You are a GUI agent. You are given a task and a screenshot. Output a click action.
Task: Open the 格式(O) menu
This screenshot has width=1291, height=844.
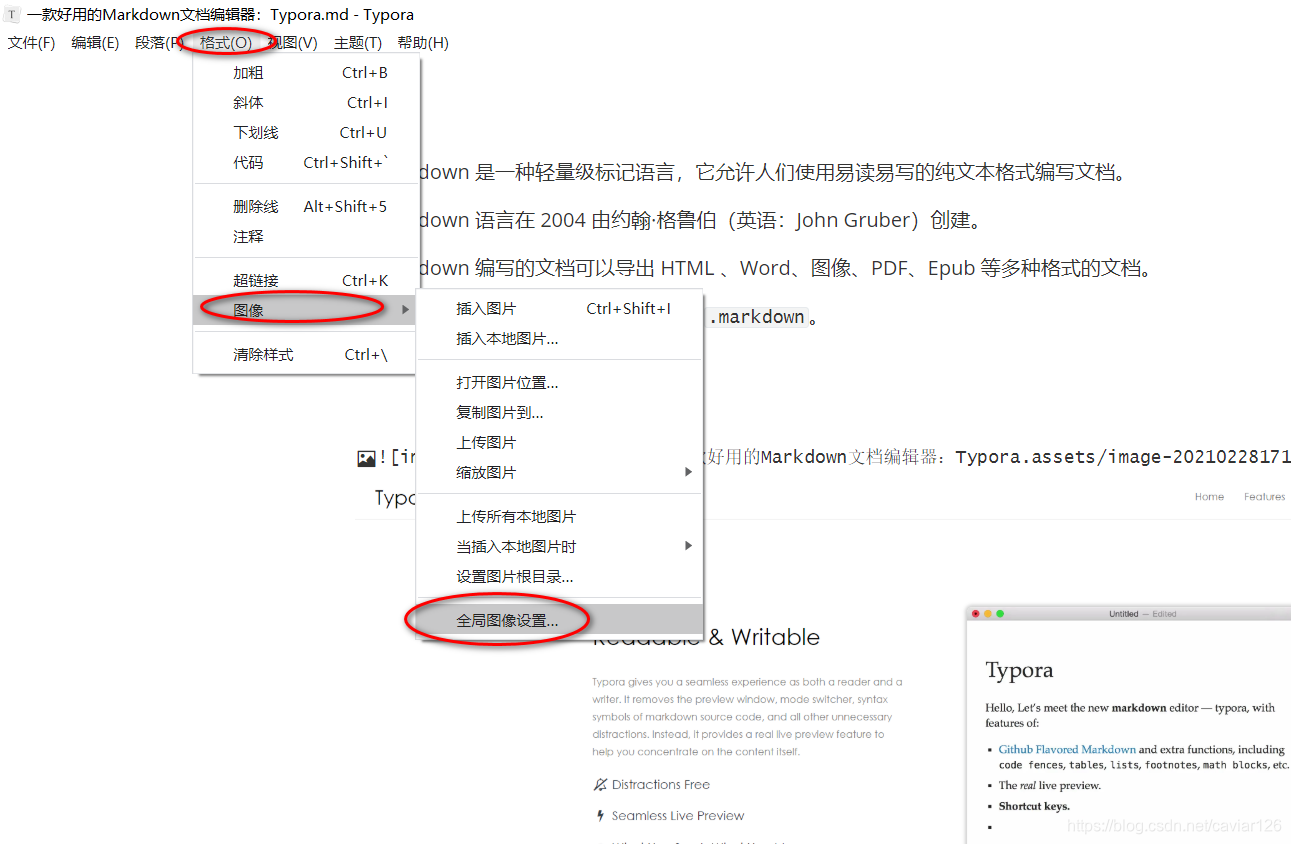click(x=226, y=43)
